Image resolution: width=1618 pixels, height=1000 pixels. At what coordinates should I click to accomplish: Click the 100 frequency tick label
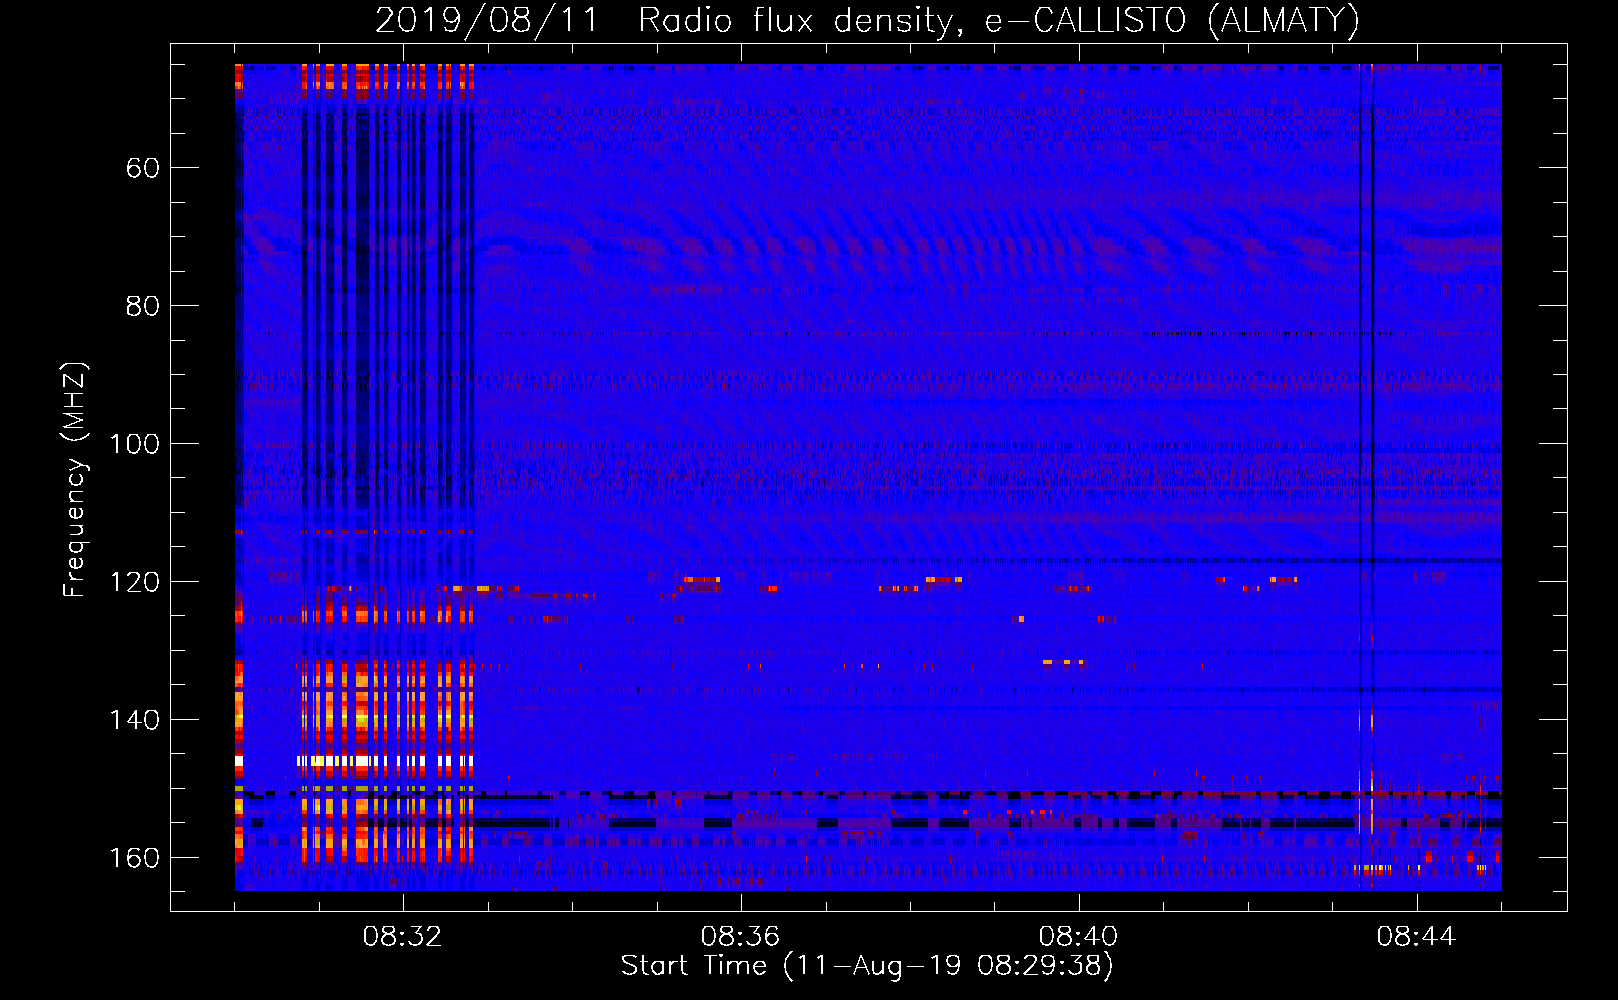click(135, 444)
